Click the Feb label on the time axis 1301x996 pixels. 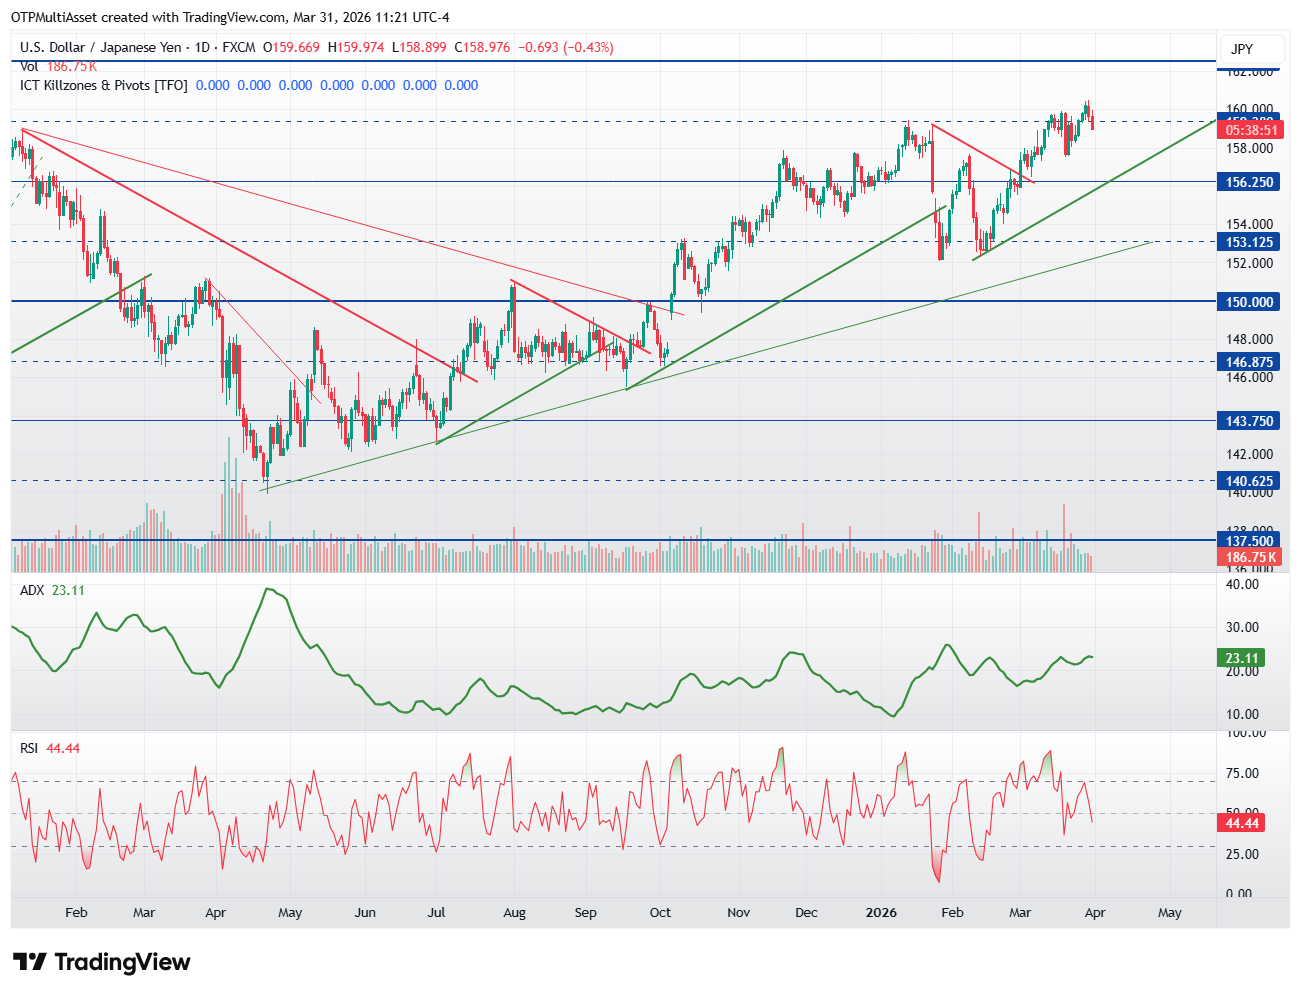pos(76,912)
